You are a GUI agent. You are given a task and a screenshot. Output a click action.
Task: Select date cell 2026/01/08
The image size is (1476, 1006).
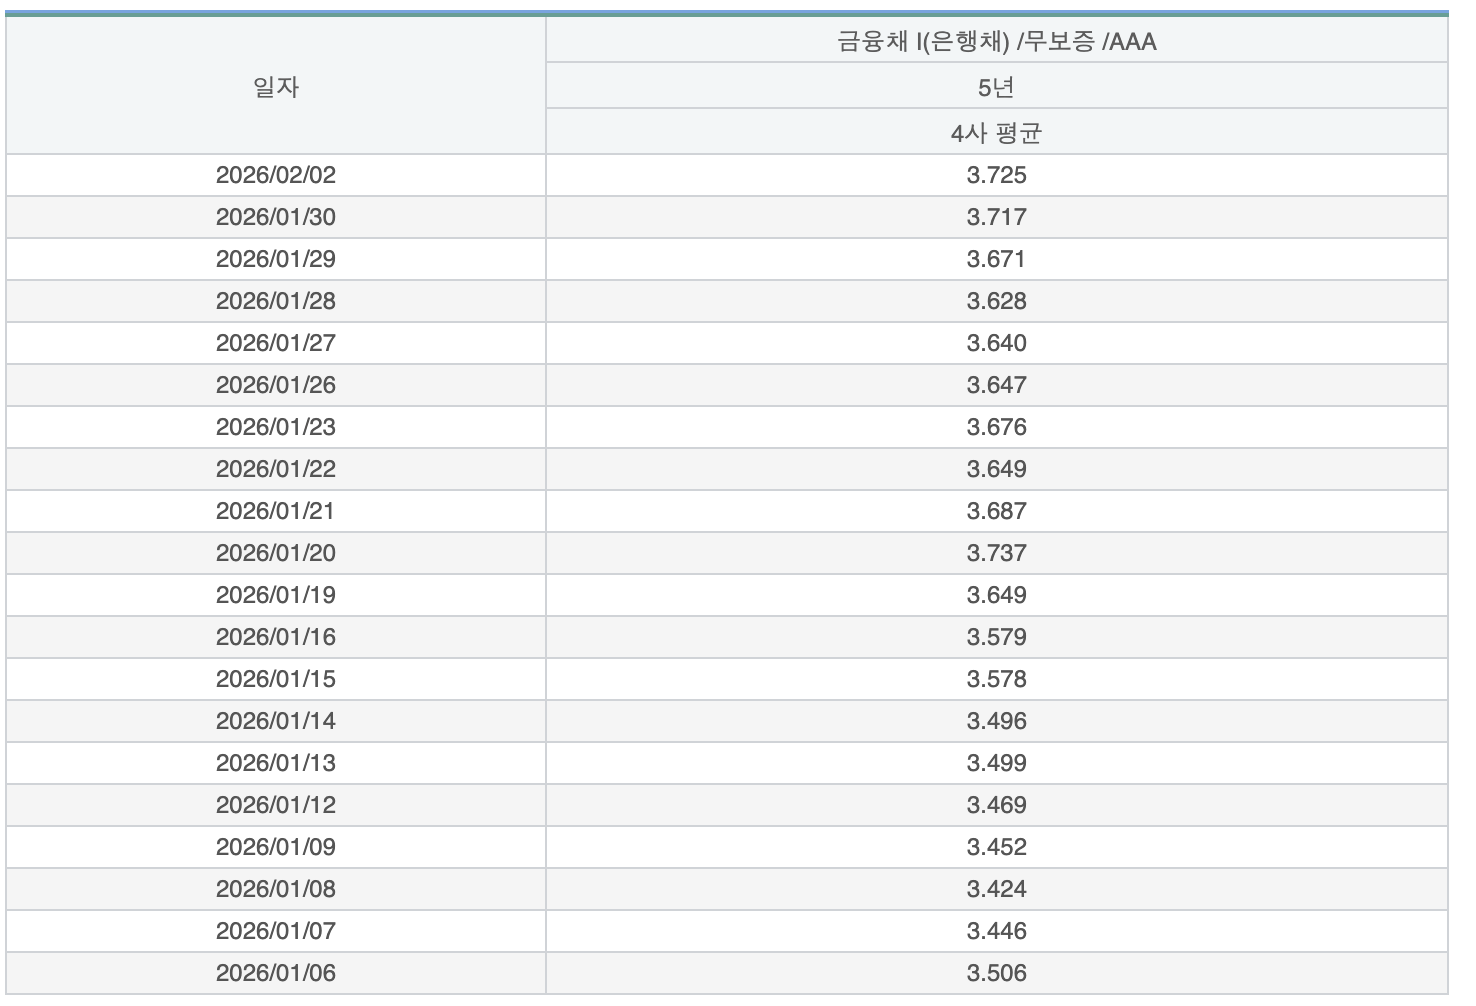pyautogui.click(x=276, y=889)
